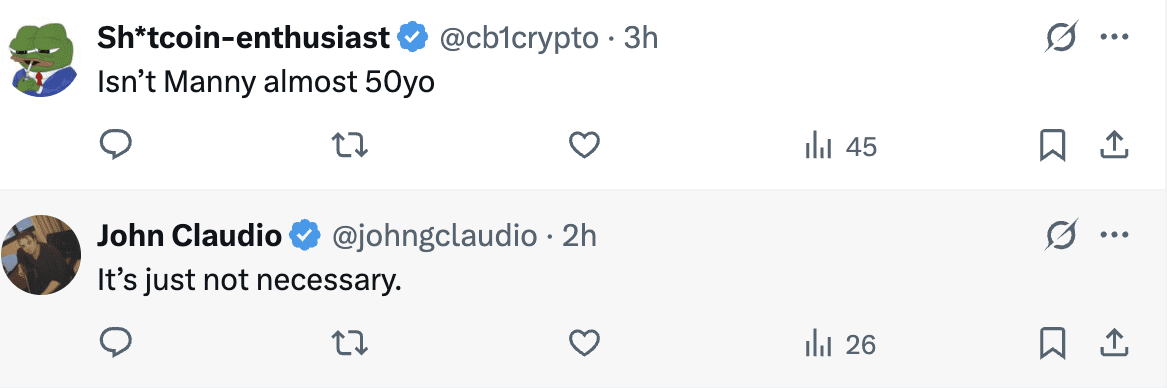Share the Sh*tcoin-enthusiast tweet
1172x388 pixels.
(1114, 145)
